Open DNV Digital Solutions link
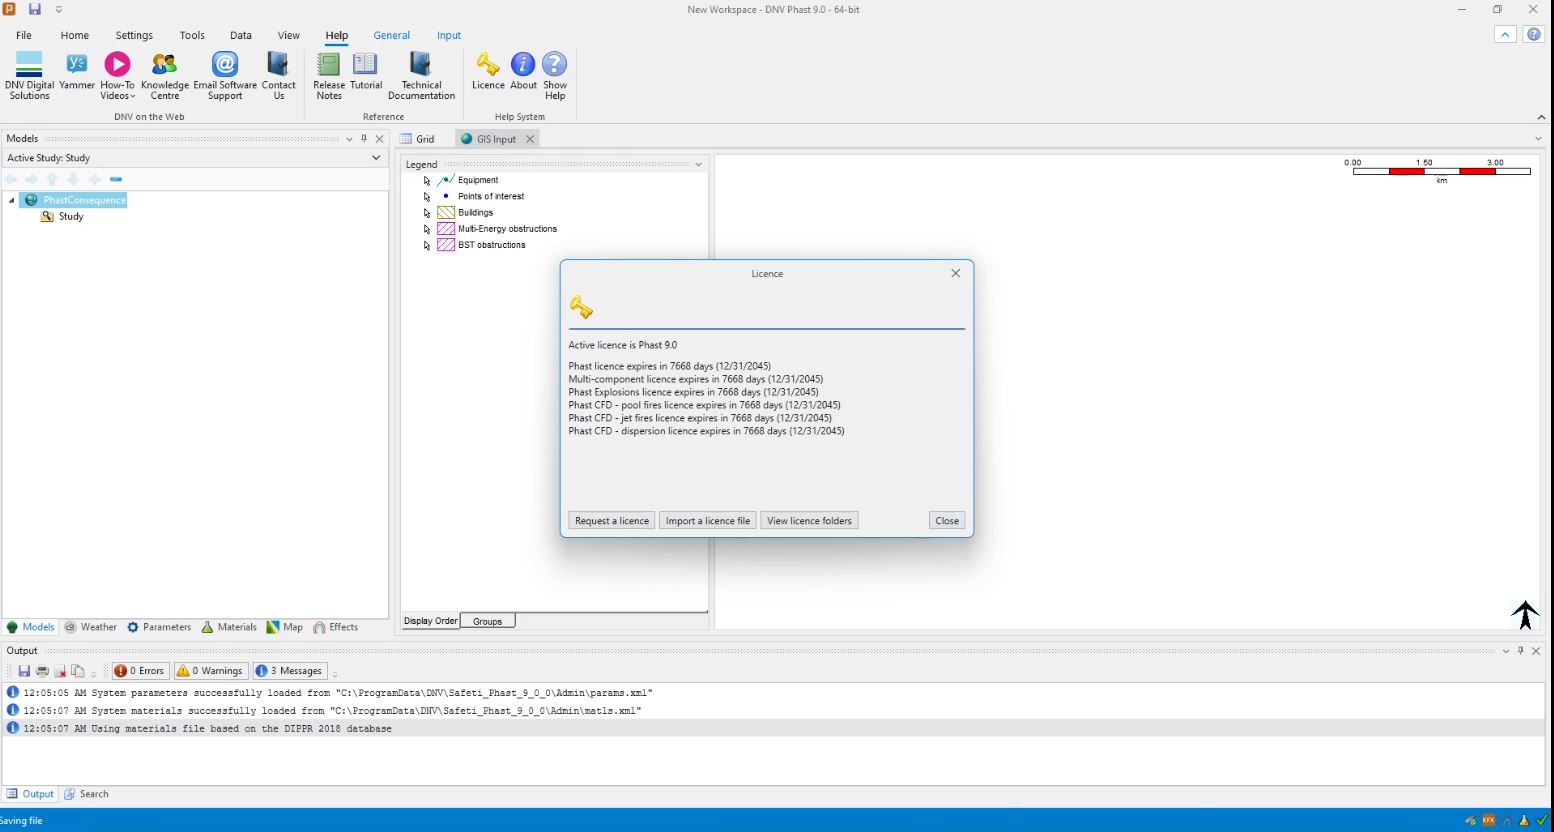Screen dimensions: 1554x832 (29, 75)
